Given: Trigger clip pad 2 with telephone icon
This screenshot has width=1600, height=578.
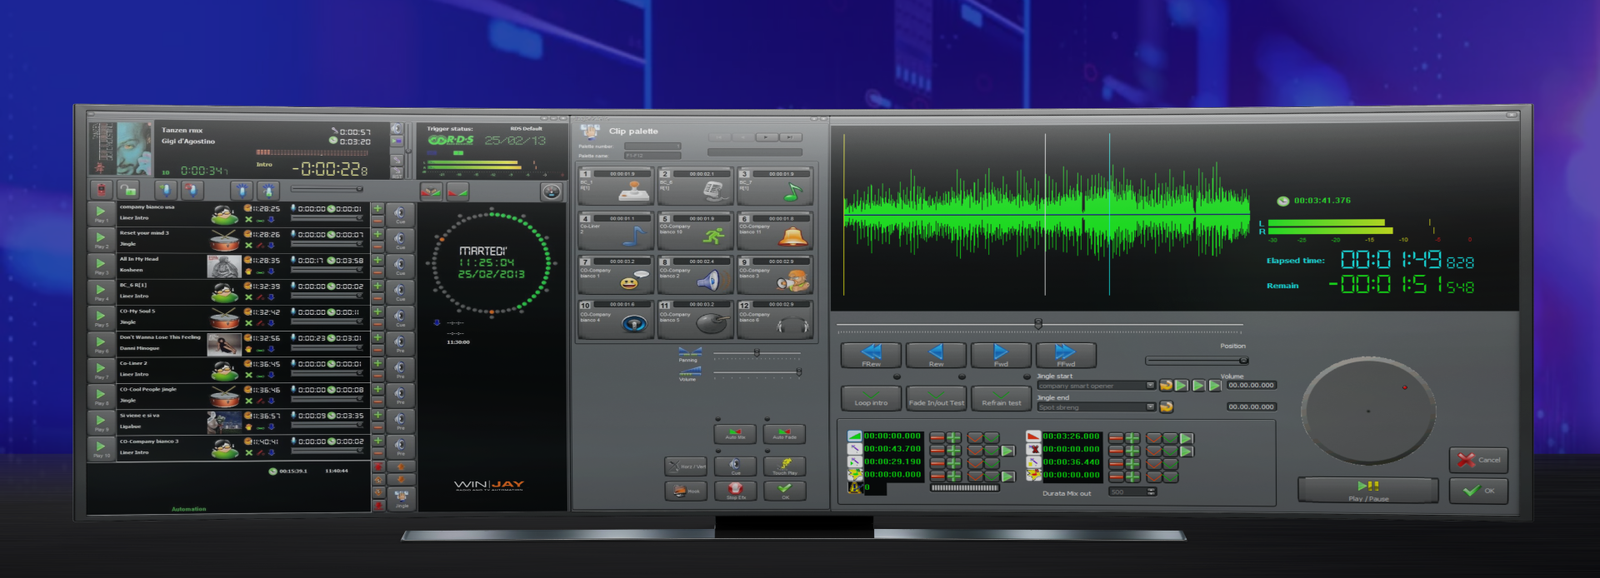Looking at the screenshot, I should pos(695,186).
